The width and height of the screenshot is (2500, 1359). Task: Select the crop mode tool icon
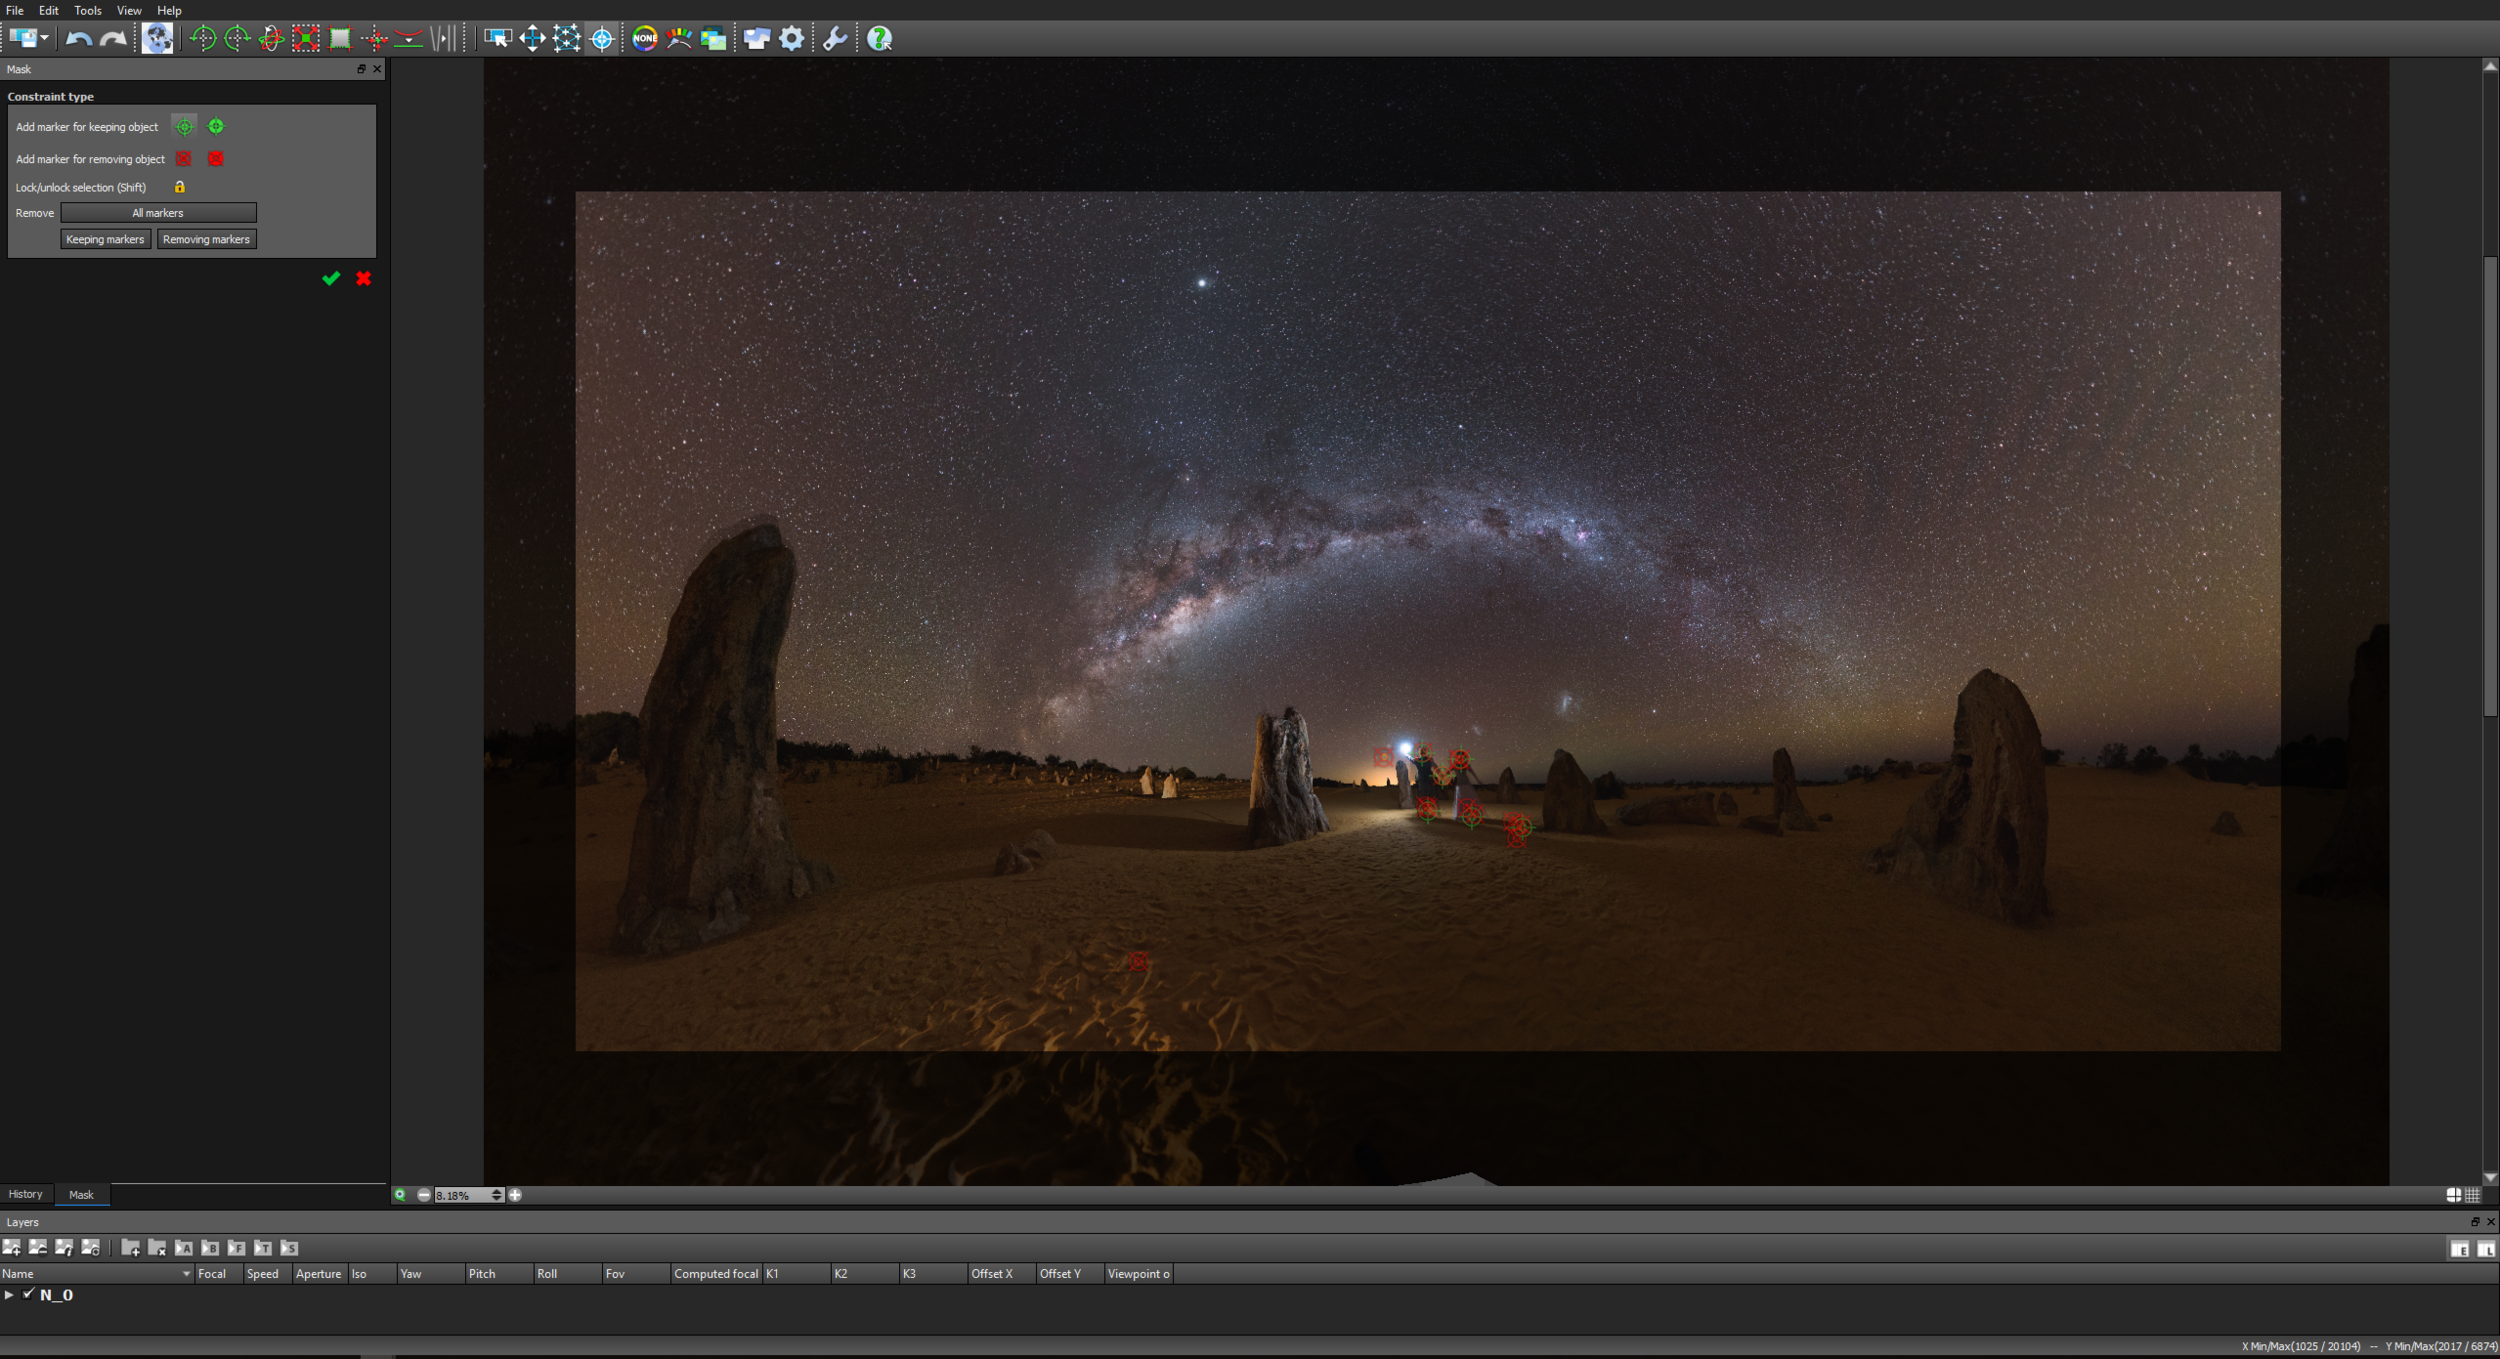[339, 39]
